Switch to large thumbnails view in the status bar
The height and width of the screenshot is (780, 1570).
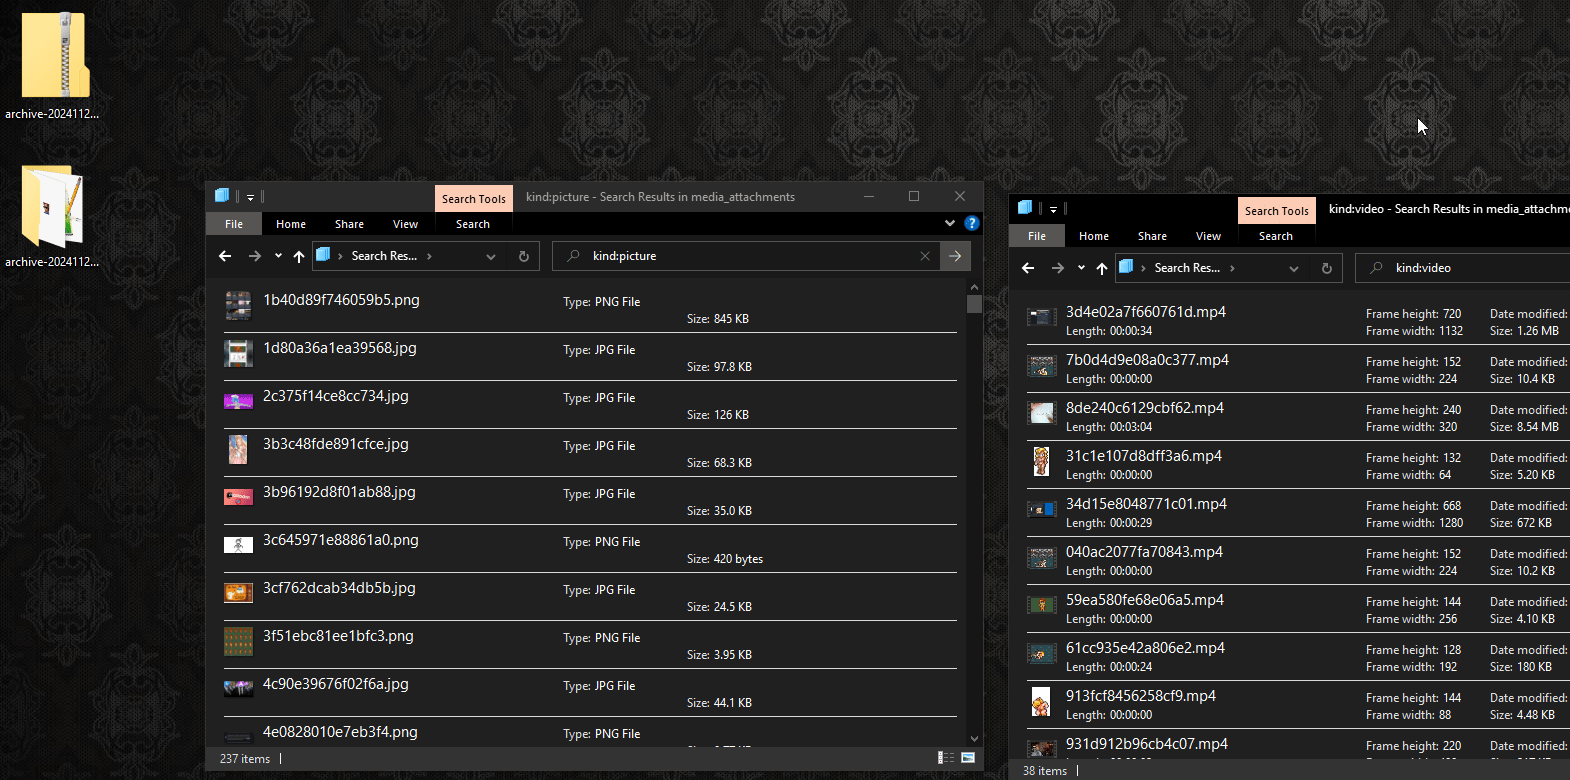(968, 758)
